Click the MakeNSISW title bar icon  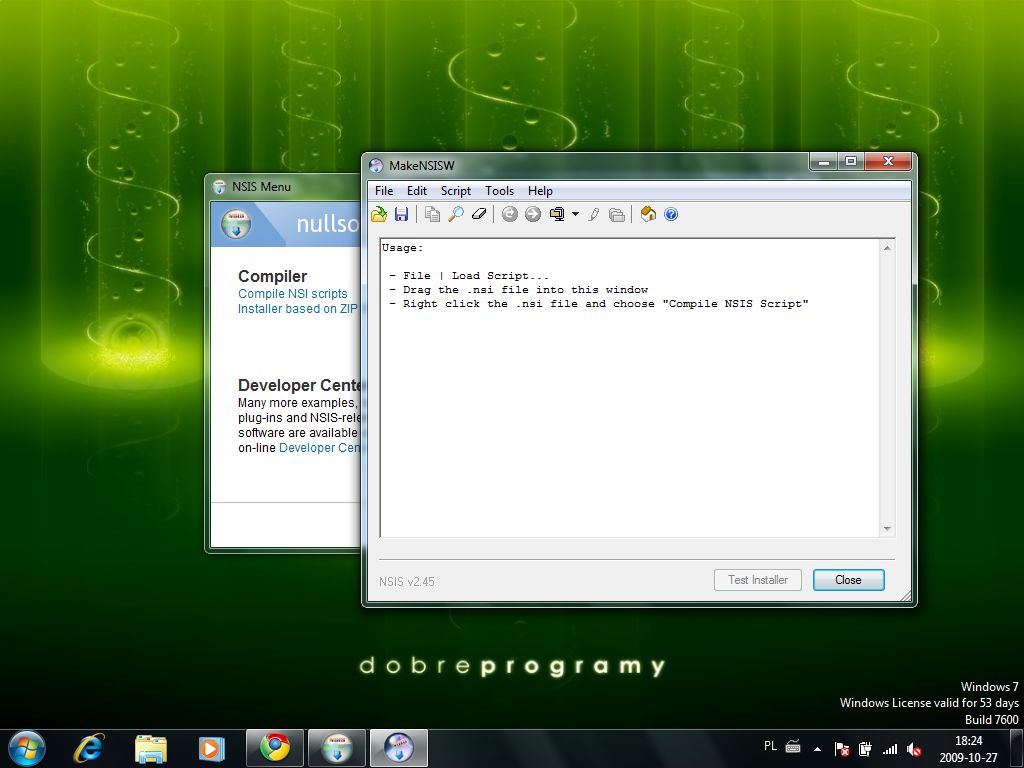[x=376, y=165]
